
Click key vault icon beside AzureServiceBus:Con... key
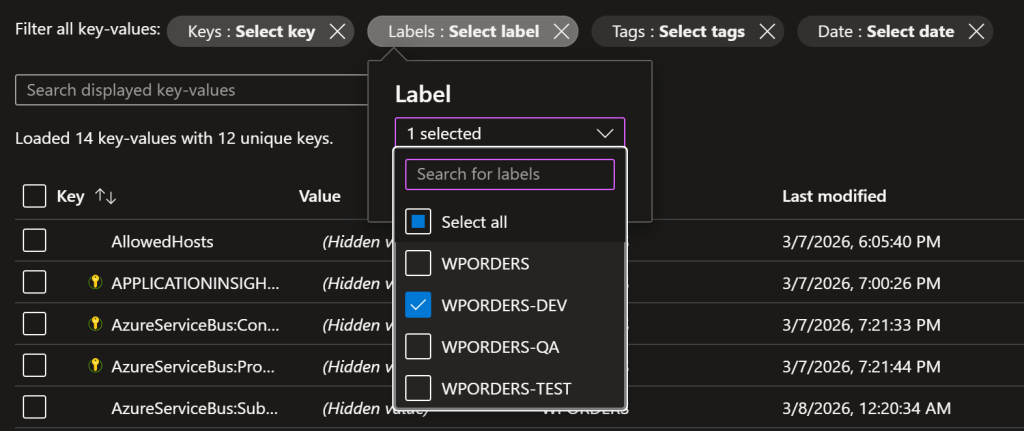[95, 323]
